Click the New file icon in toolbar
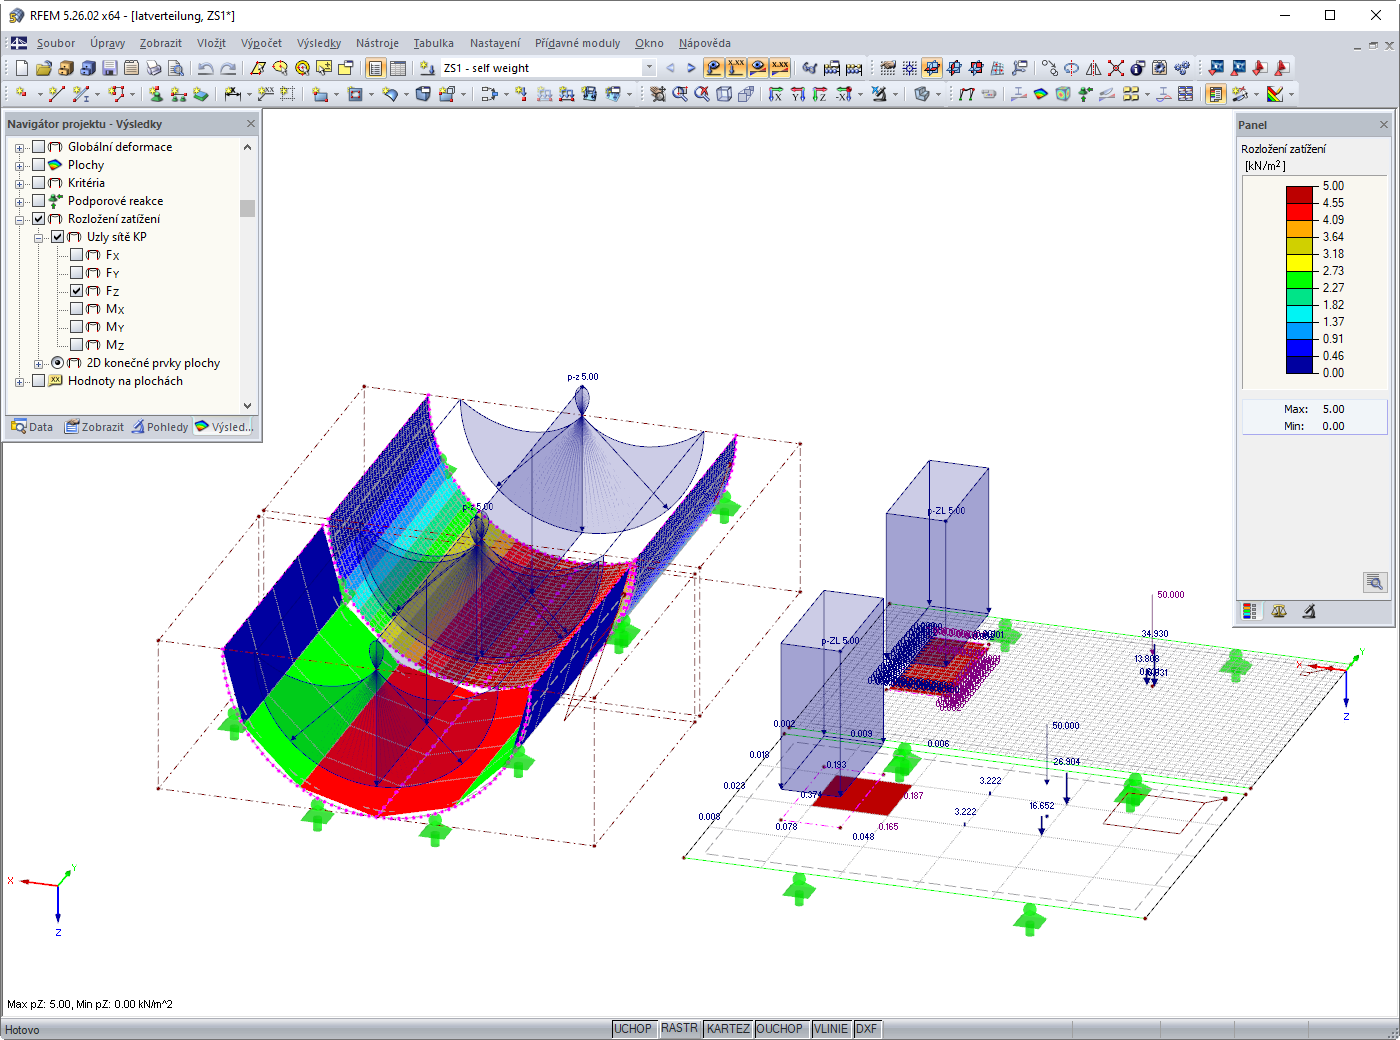1400x1040 pixels. (x=22, y=68)
